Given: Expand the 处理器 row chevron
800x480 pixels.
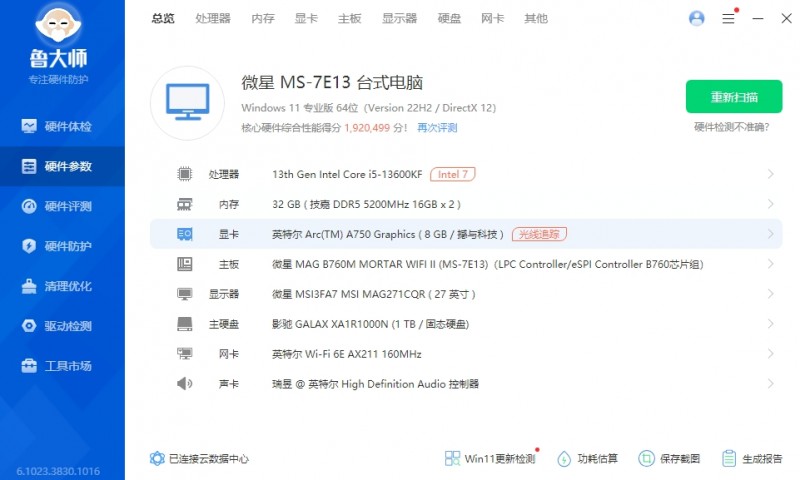Looking at the screenshot, I should pyautogui.click(x=770, y=174).
